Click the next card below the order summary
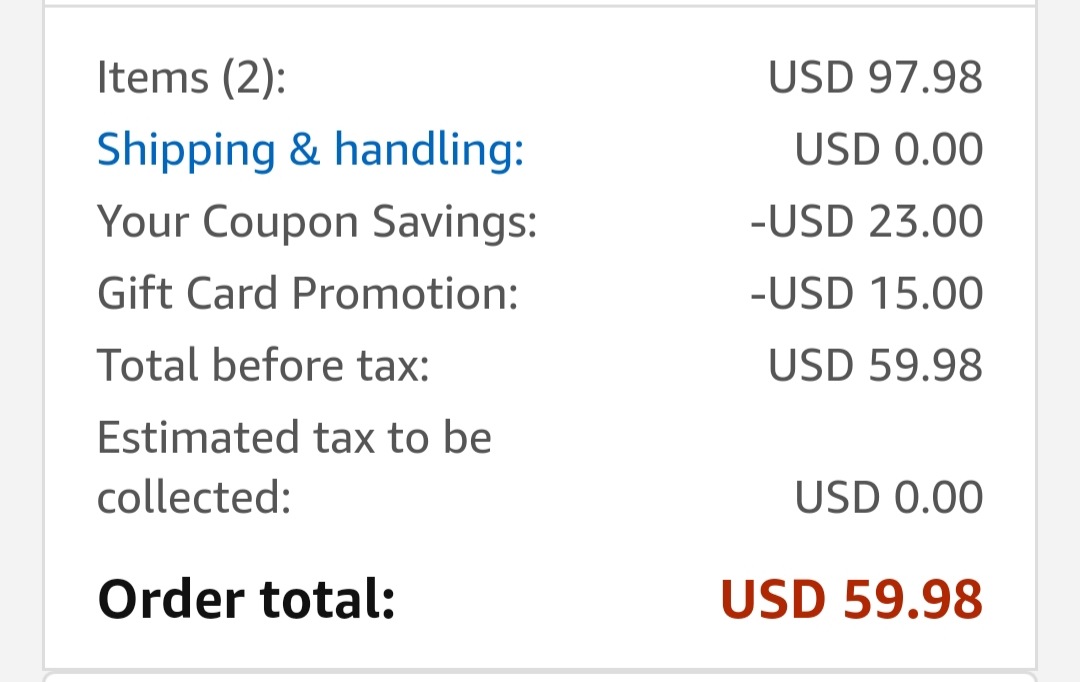The width and height of the screenshot is (1080, 682). point(540,676)
